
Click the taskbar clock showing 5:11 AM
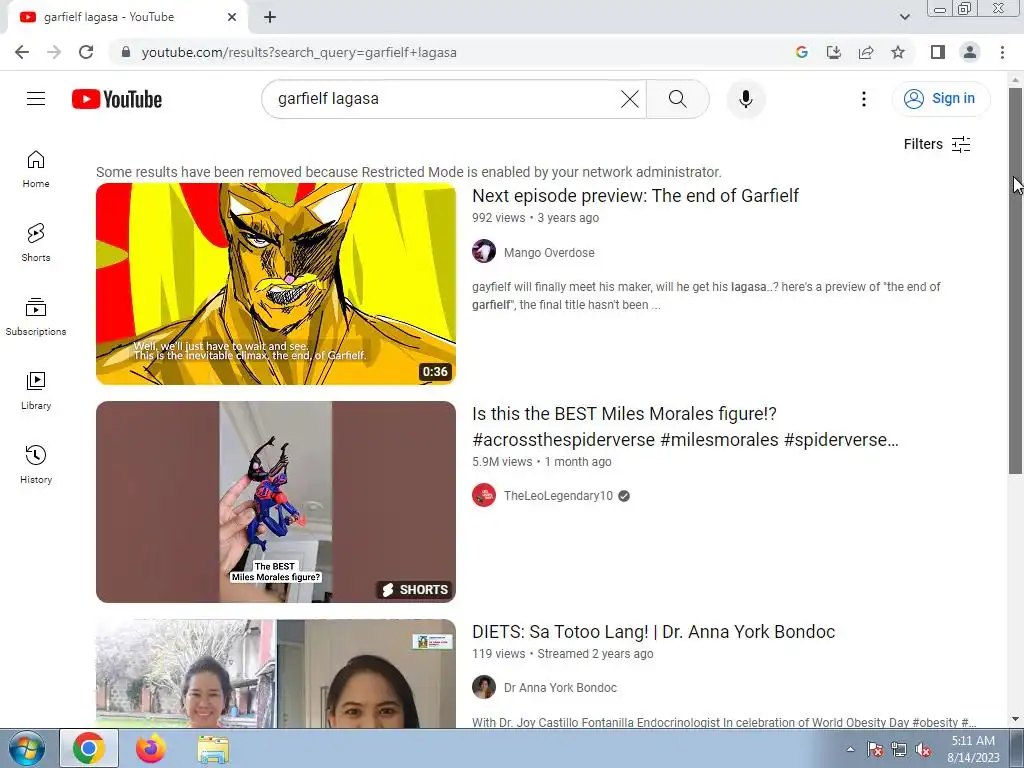point(973,749)
